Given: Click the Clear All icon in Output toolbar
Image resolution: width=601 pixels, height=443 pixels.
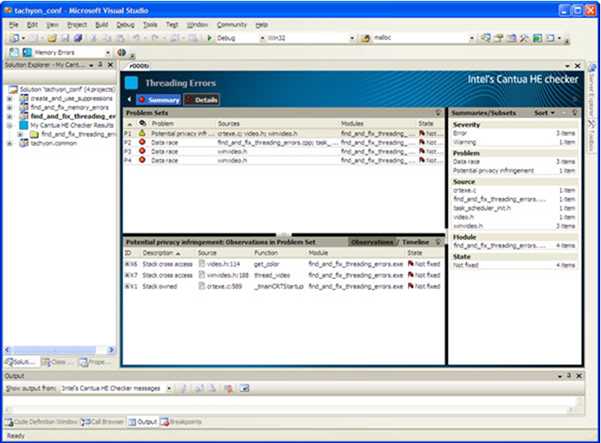Looking at the screenshot, I should 228,388.
